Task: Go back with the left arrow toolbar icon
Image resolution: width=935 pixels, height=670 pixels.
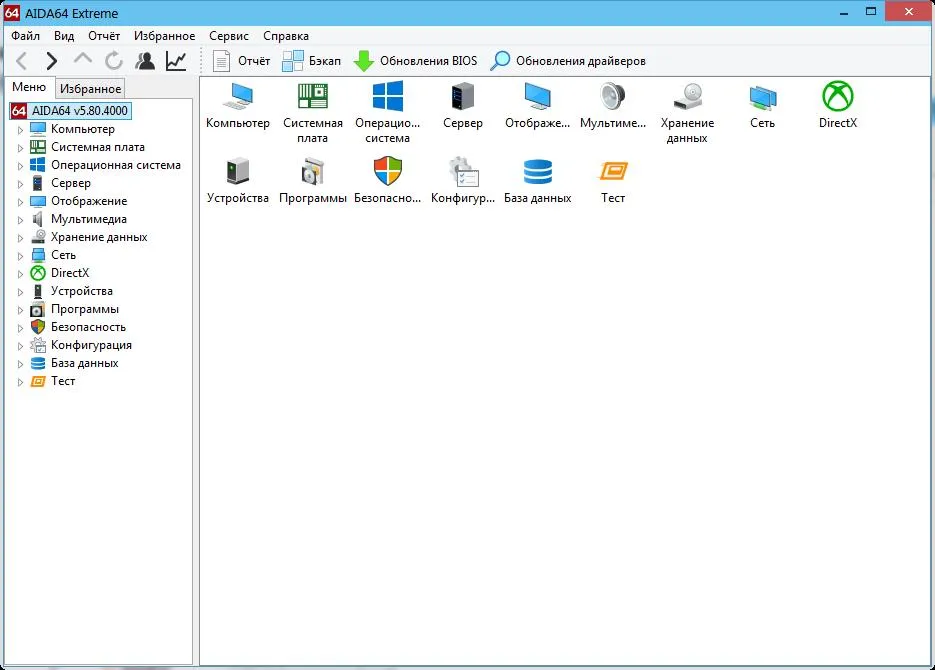Action: pyautogui.click(x=21, y=61)
